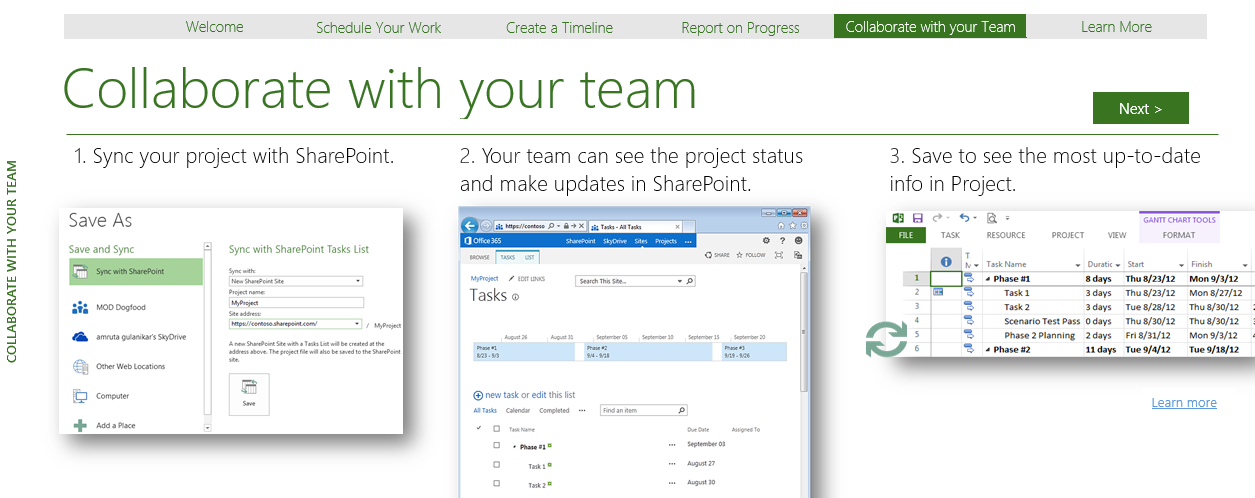Click the Sync with SharePoint Save icon button
This screenshot has width=1255, height=498.
coord(249,393)
